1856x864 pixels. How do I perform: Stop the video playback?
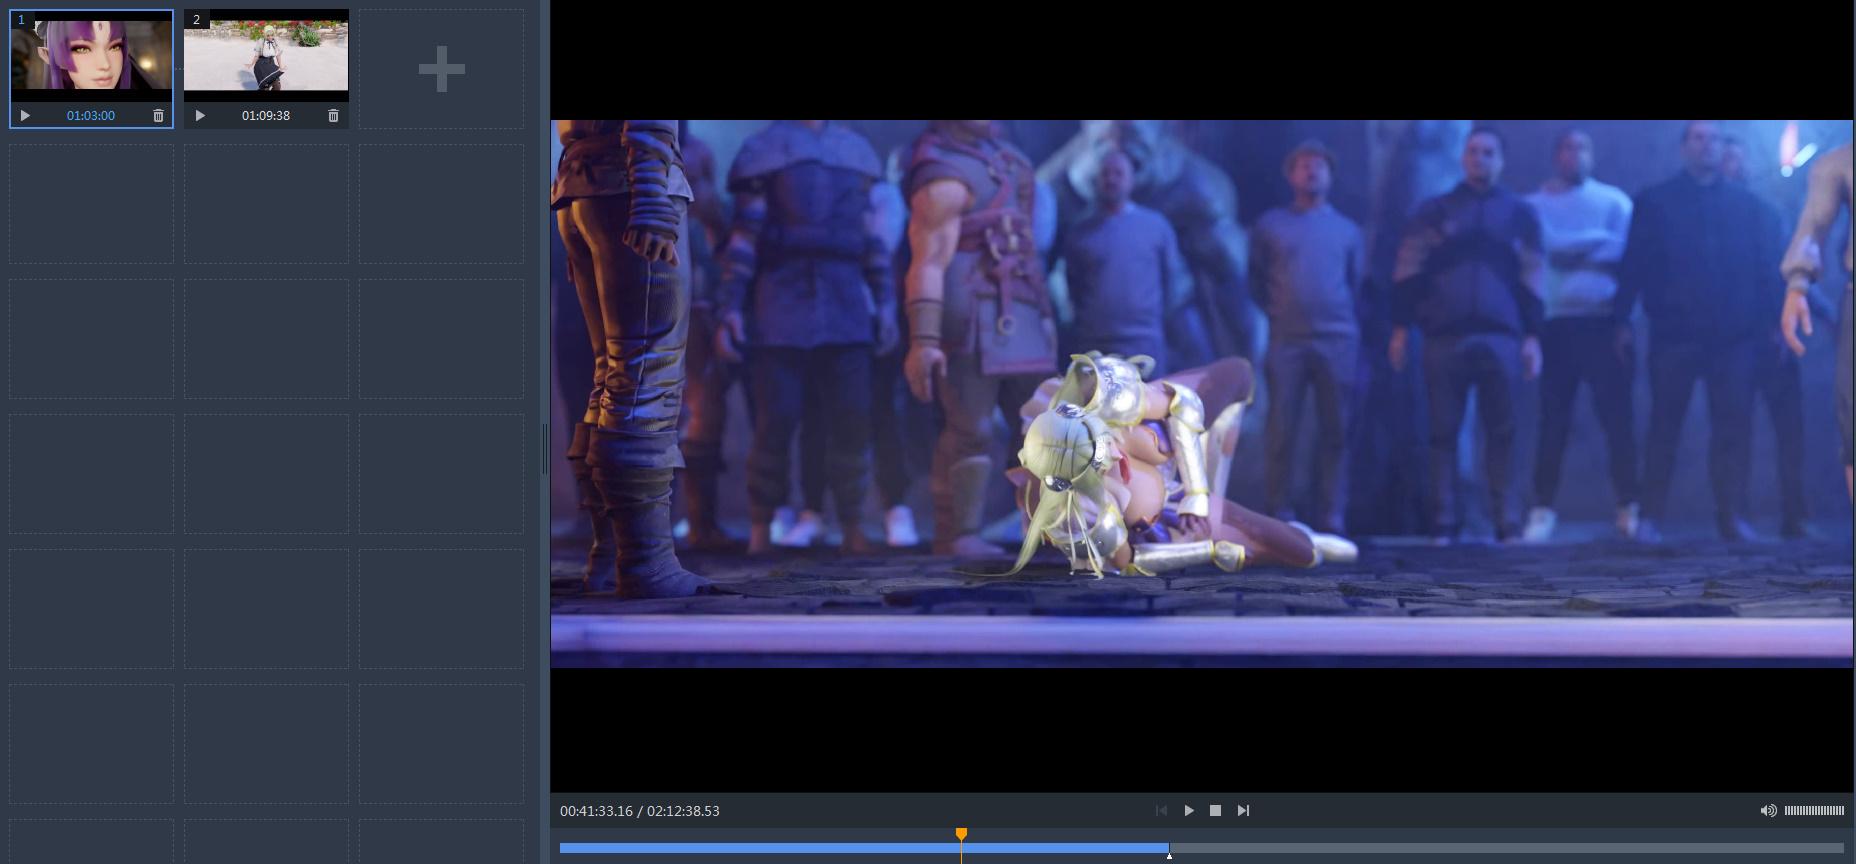[x=1215, y=811]
